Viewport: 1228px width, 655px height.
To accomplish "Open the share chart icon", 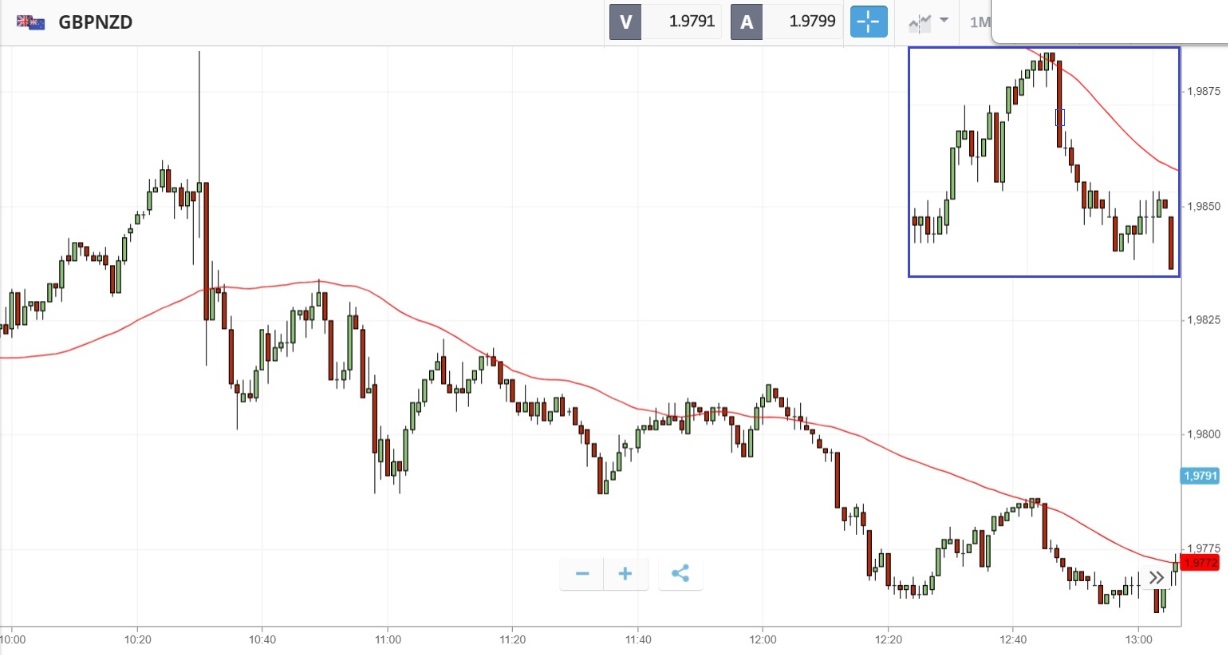I will point(680,574).
